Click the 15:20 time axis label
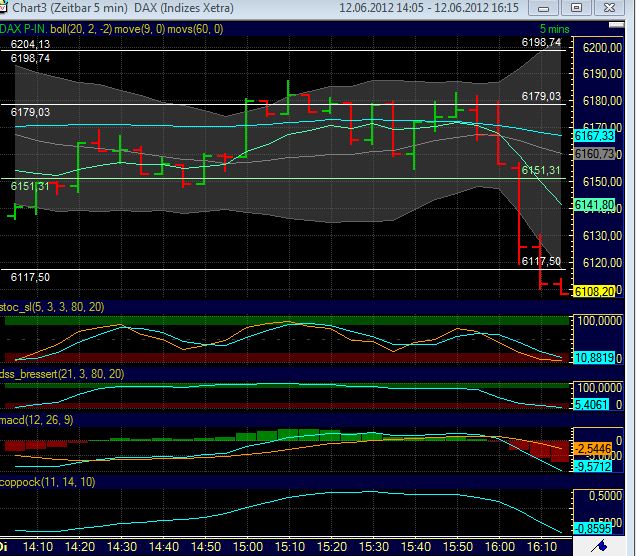Image resolution: width=636 pixels, height=556 pixels. pos(332,547)
